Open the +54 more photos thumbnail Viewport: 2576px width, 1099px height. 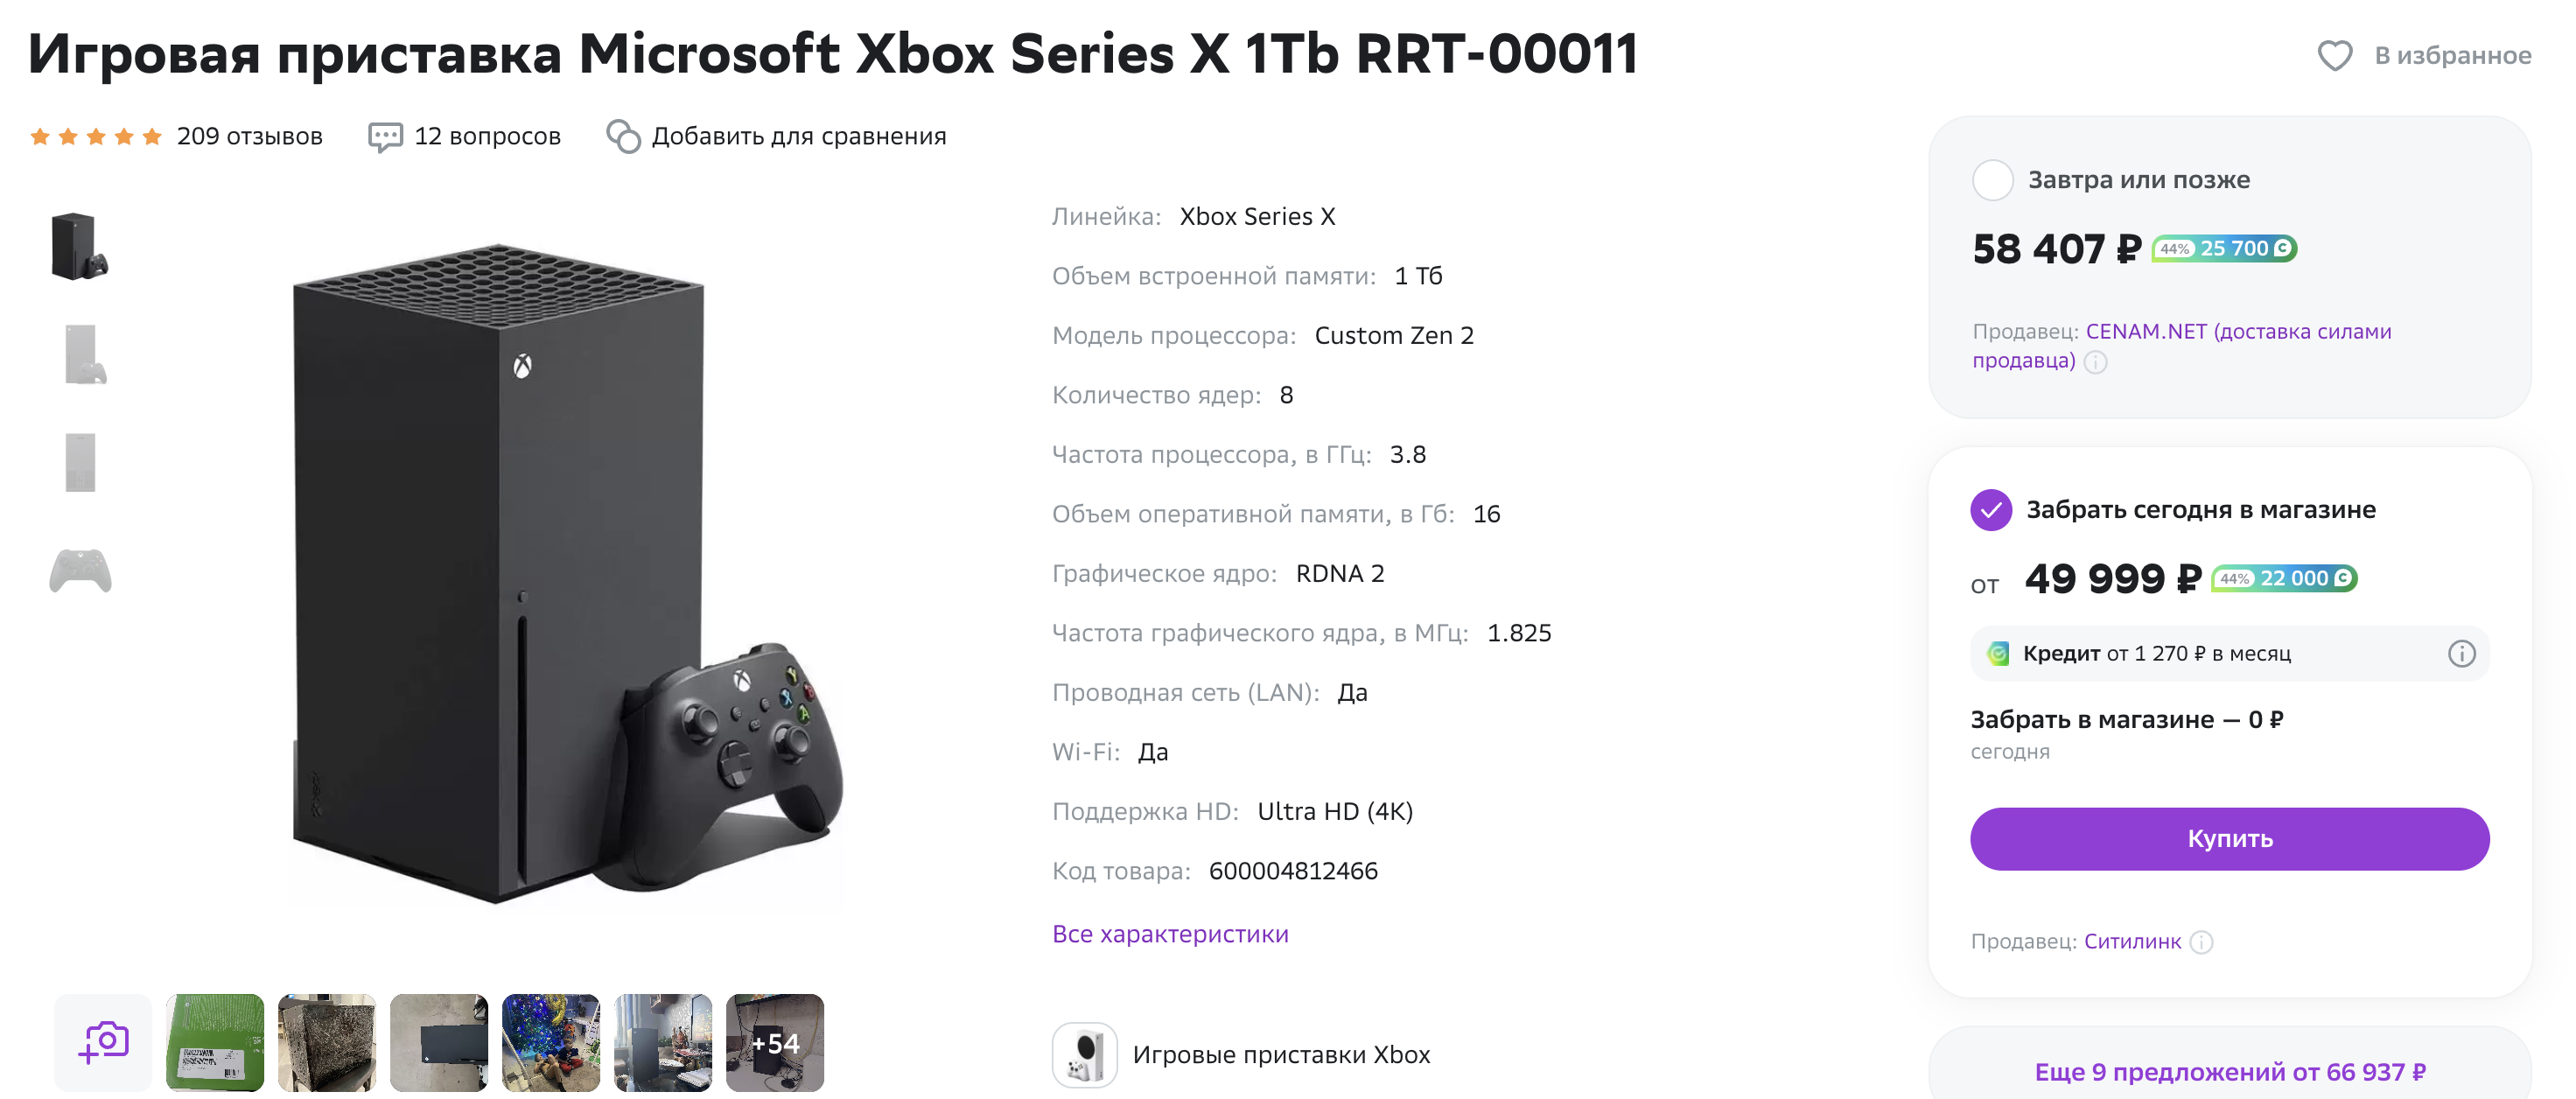point(775,1042)
